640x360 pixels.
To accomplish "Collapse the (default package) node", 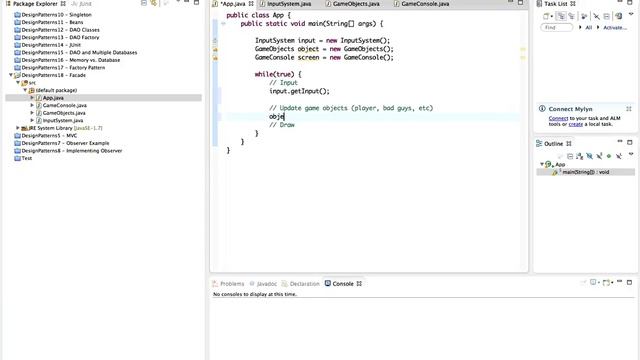I will coord(25,90).
